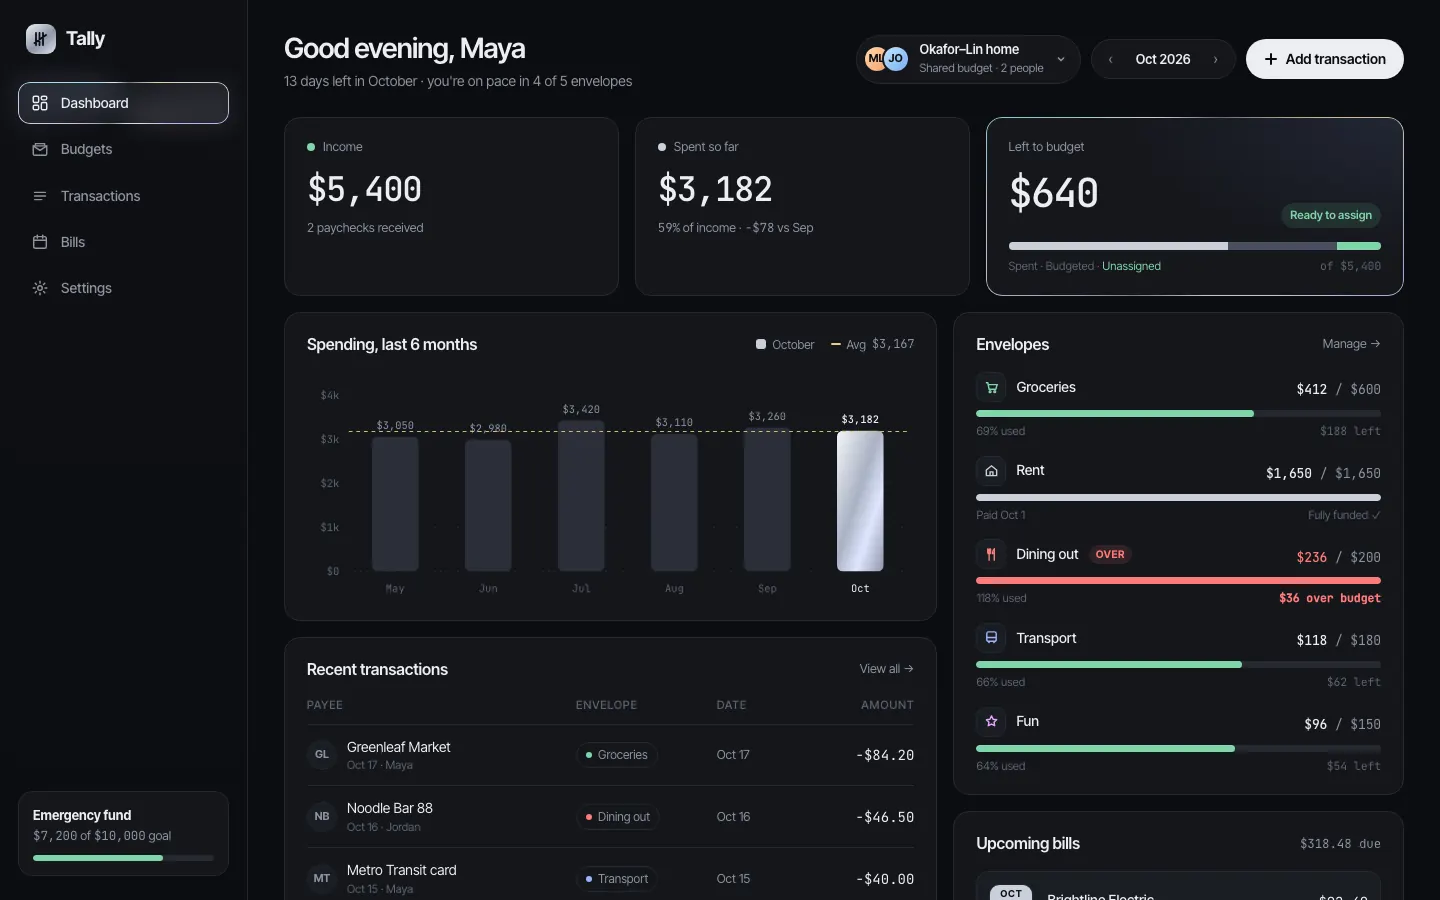
Task: Click the Bills calendar icon
Action: point(40,242)
